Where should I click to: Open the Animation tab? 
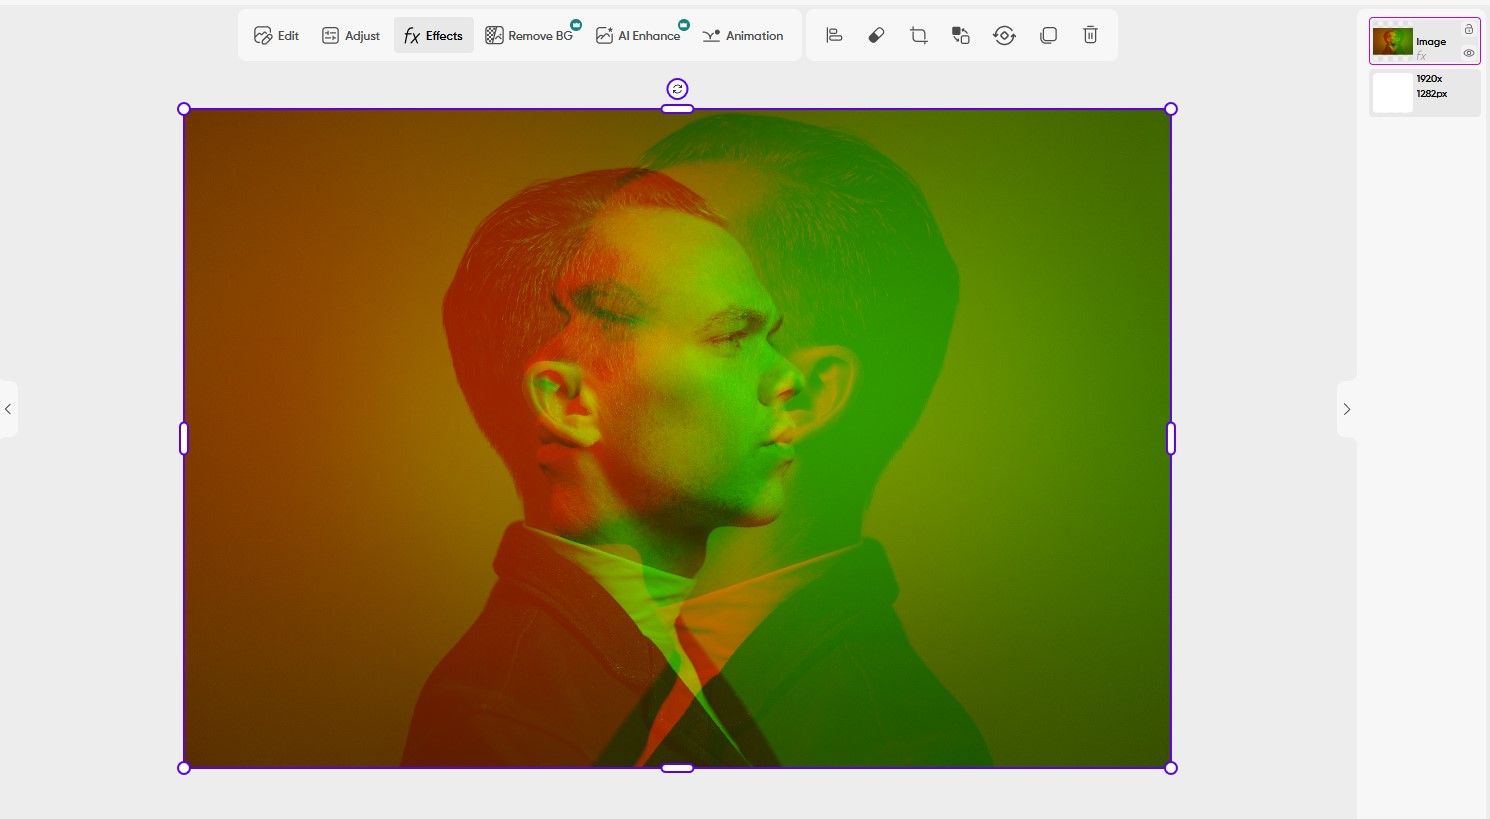(x=743, y=35)
